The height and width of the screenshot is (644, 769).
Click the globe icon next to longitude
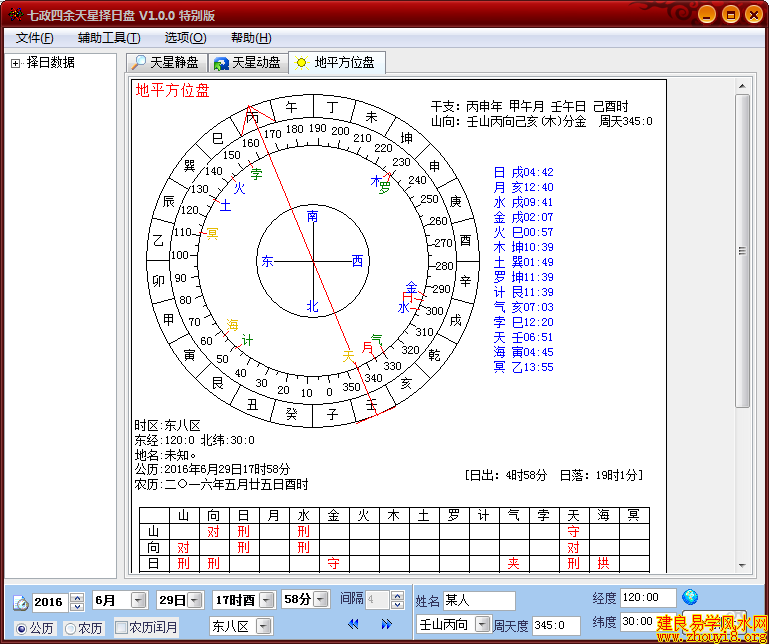[690, 597]
